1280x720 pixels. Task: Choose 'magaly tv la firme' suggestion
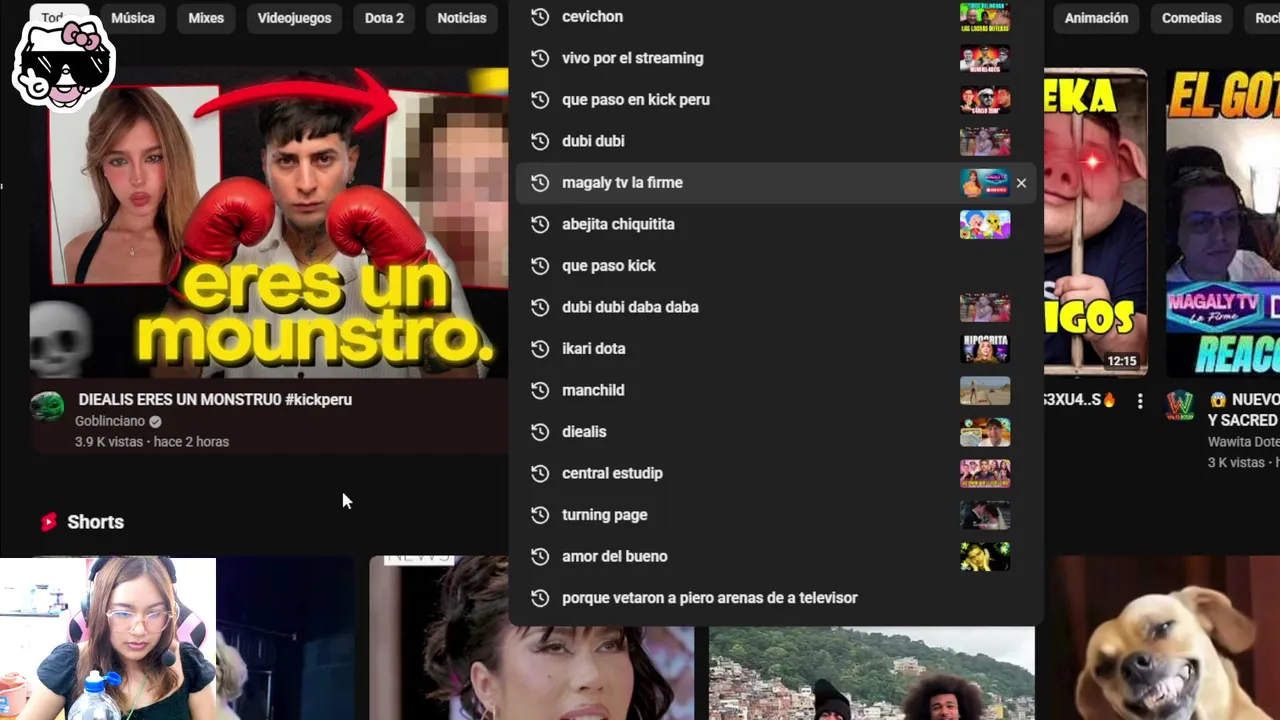[x=775, y=183]
